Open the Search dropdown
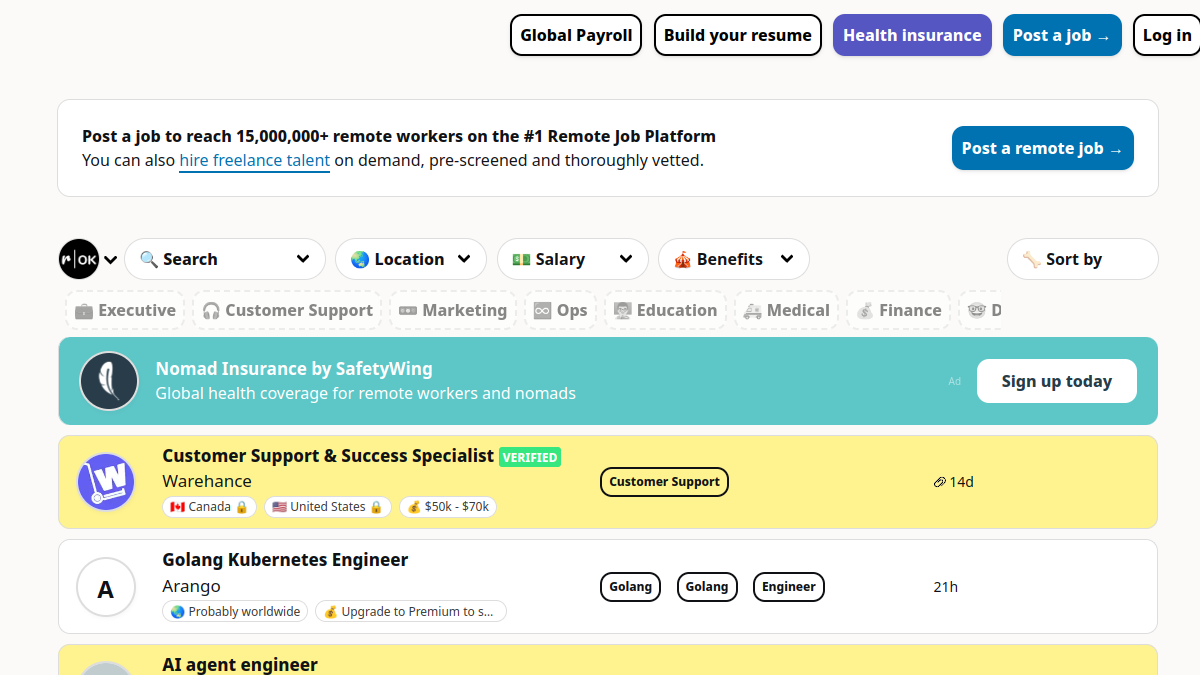 click(225, 259)
